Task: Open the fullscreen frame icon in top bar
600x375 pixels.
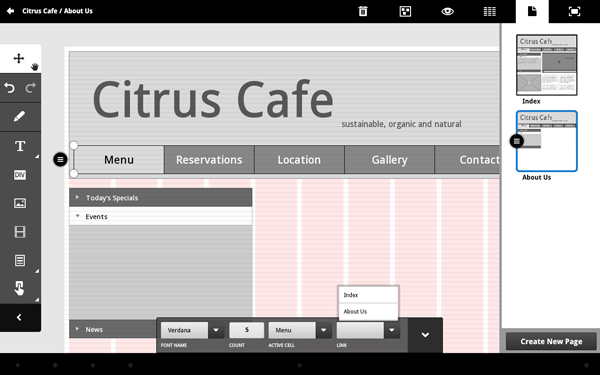Action: [x=574, y=11]
